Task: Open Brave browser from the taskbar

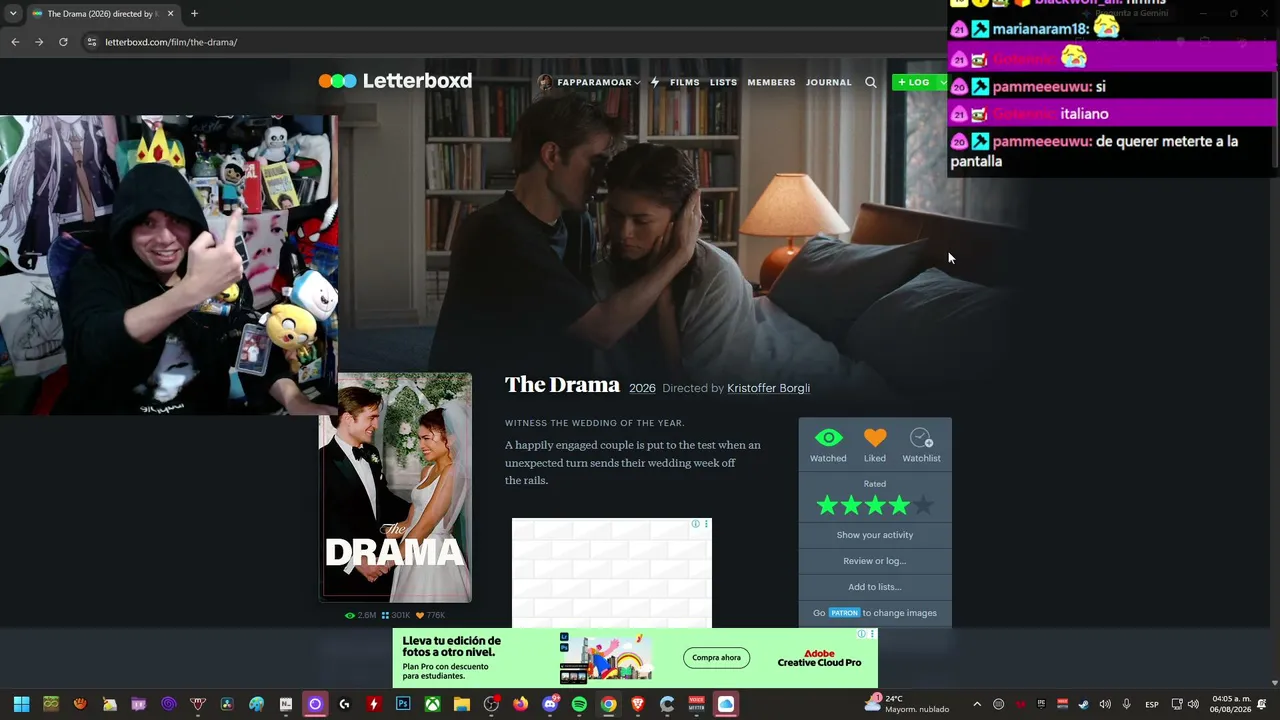Action: click(x=638, y=704)
